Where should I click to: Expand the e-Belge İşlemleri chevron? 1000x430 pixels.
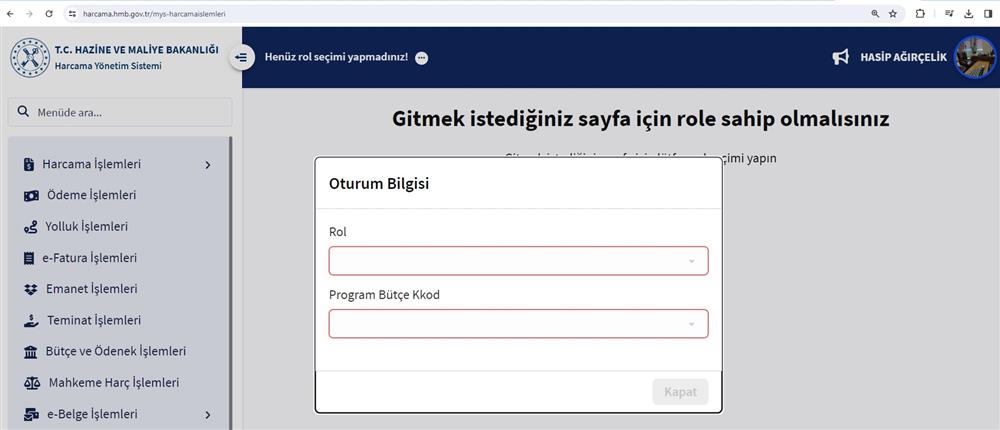[x=208, y=415]
